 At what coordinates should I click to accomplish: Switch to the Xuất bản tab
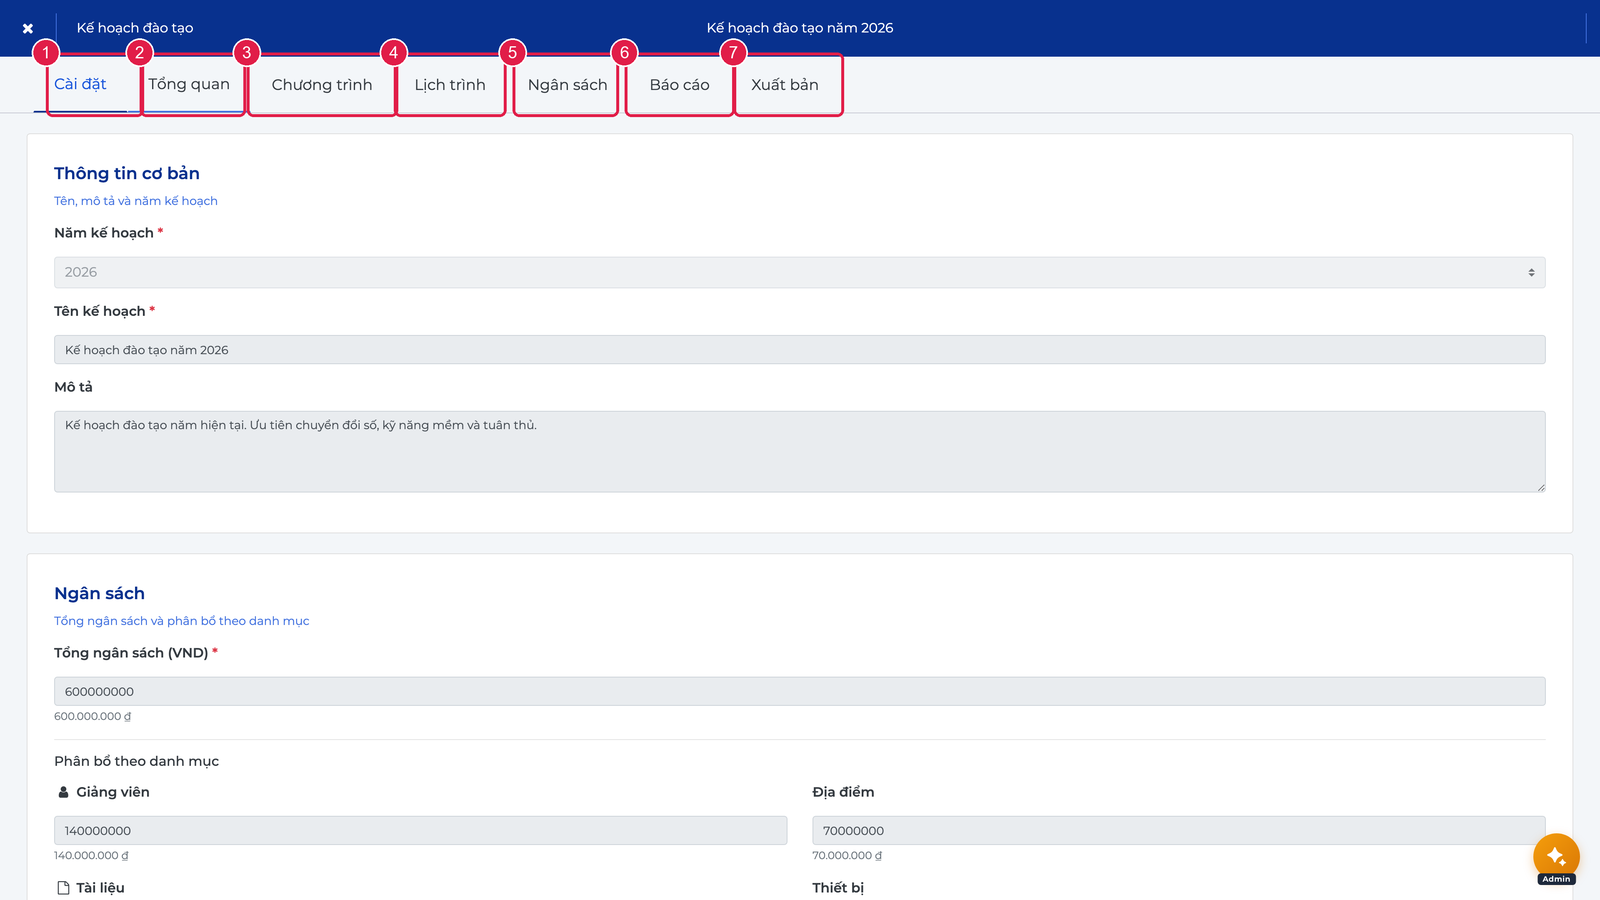pyautogui.click(x=785, y=85)
